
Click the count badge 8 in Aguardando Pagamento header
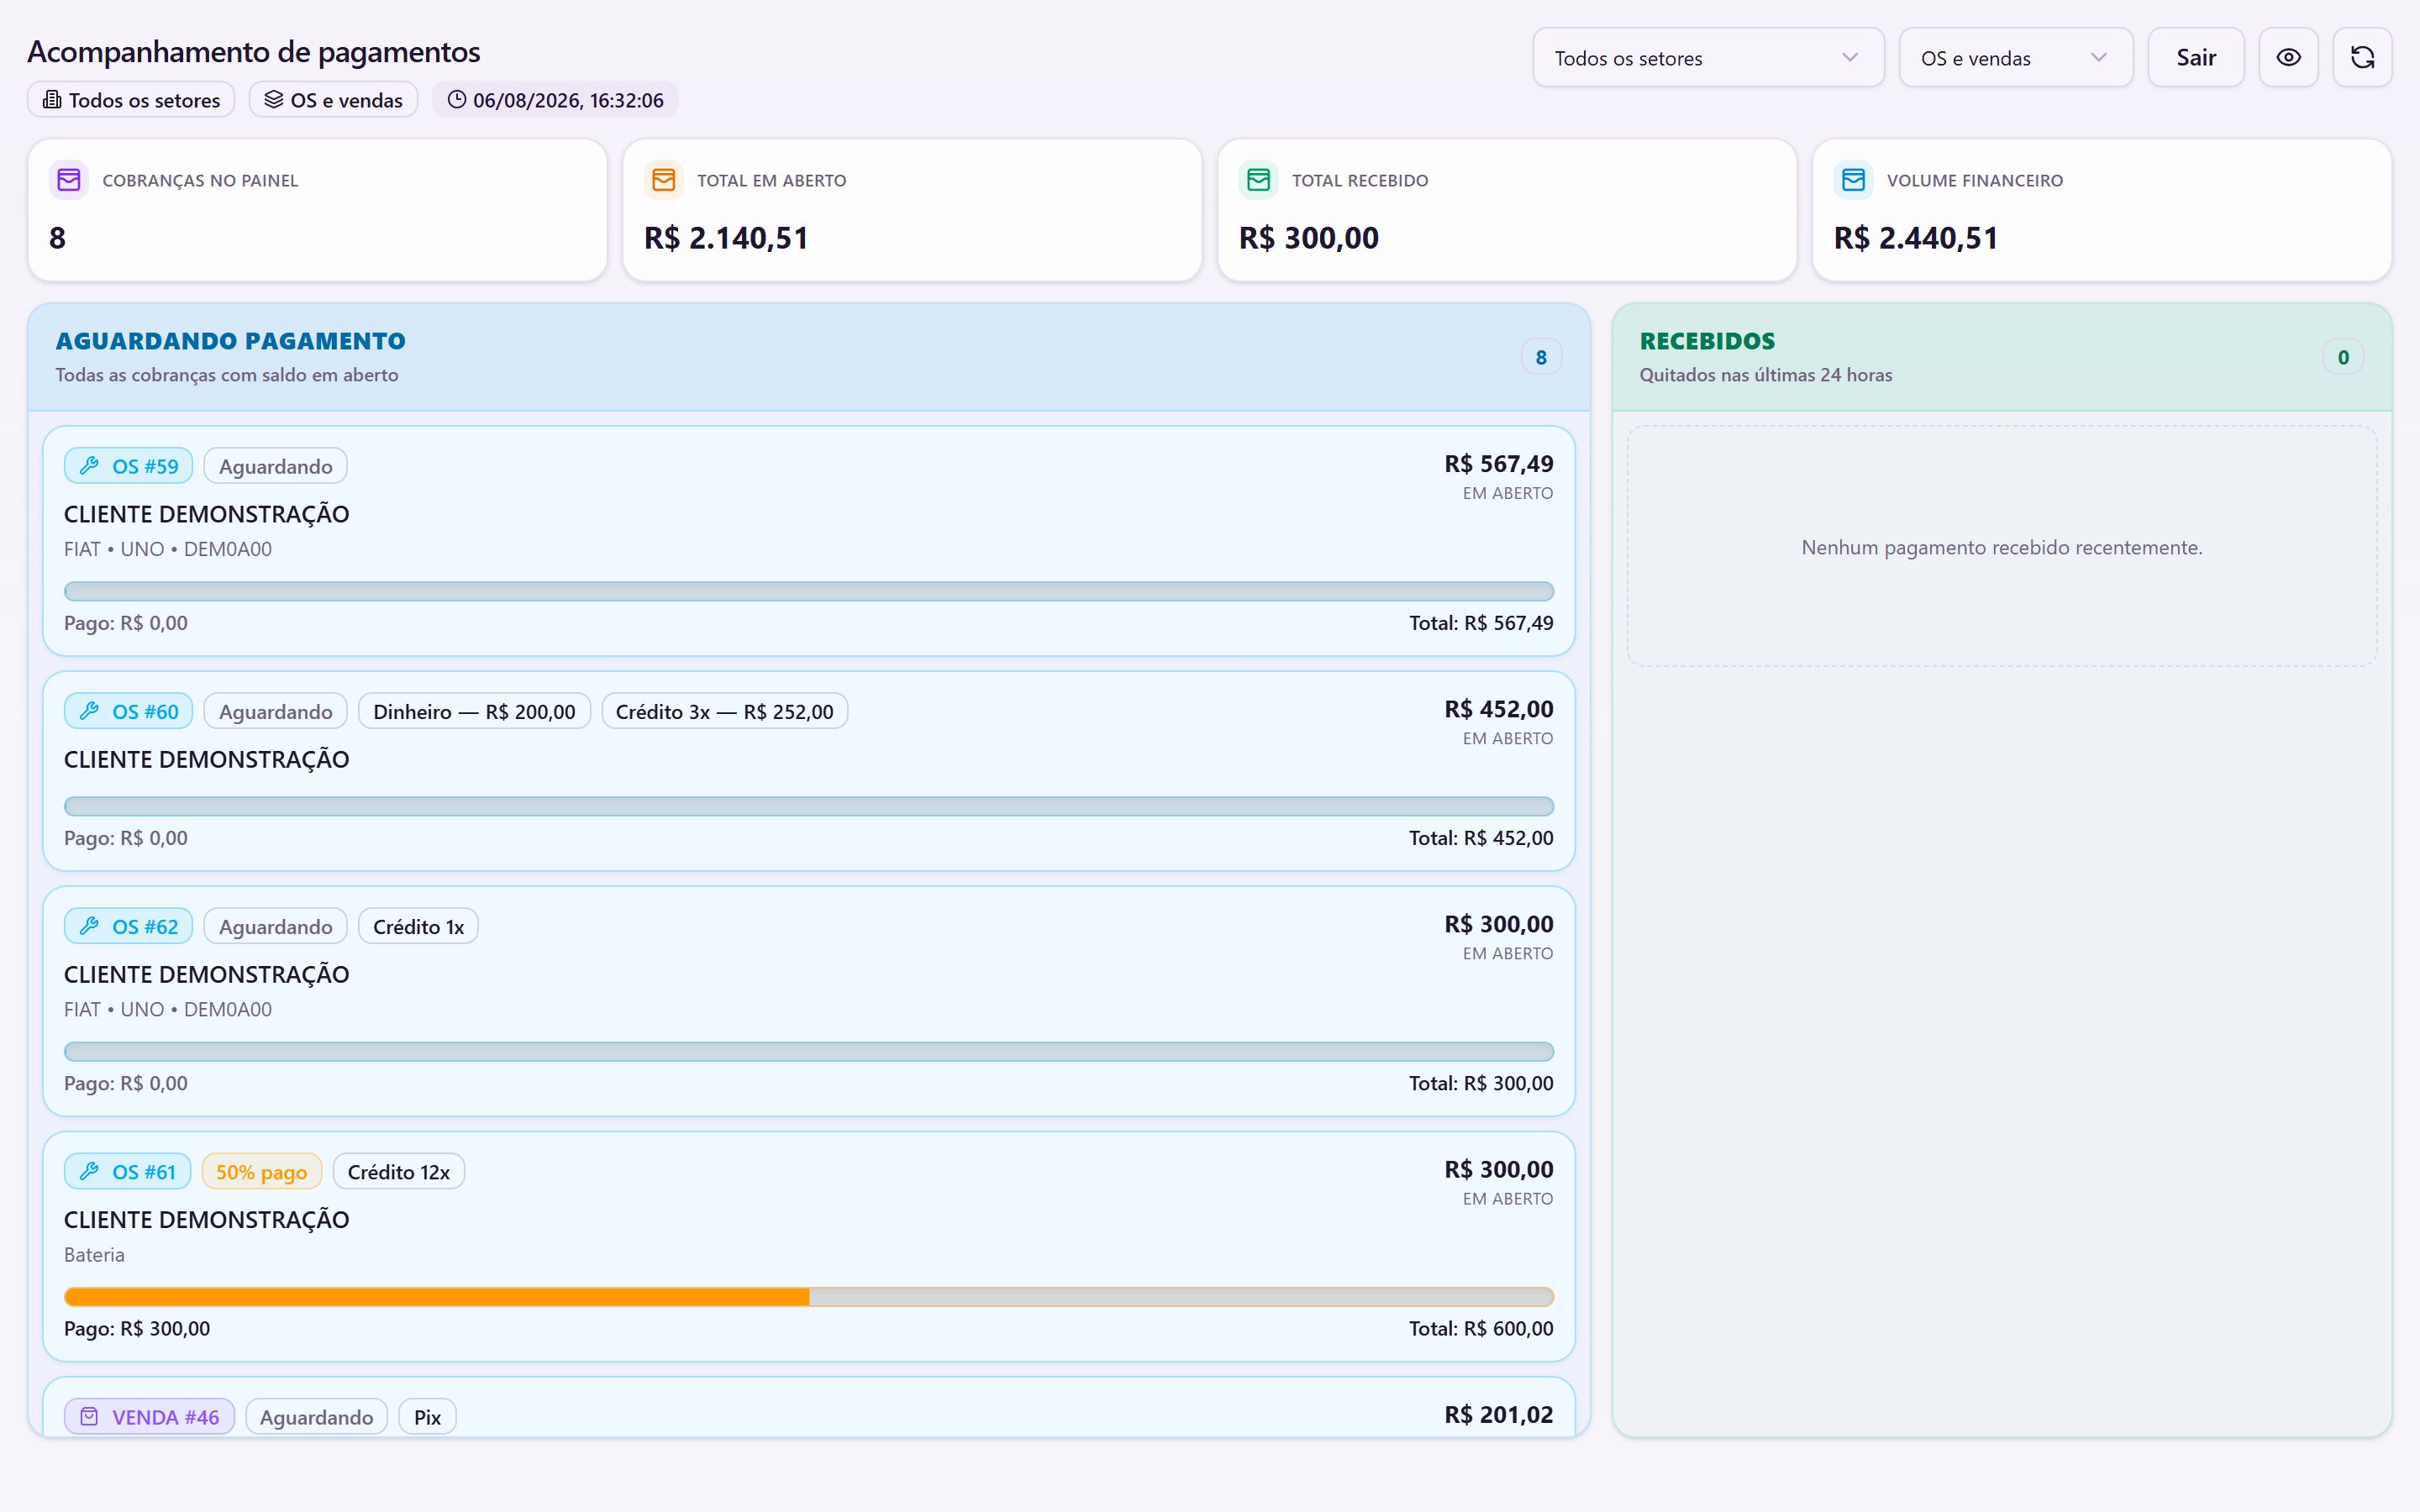1541,357
